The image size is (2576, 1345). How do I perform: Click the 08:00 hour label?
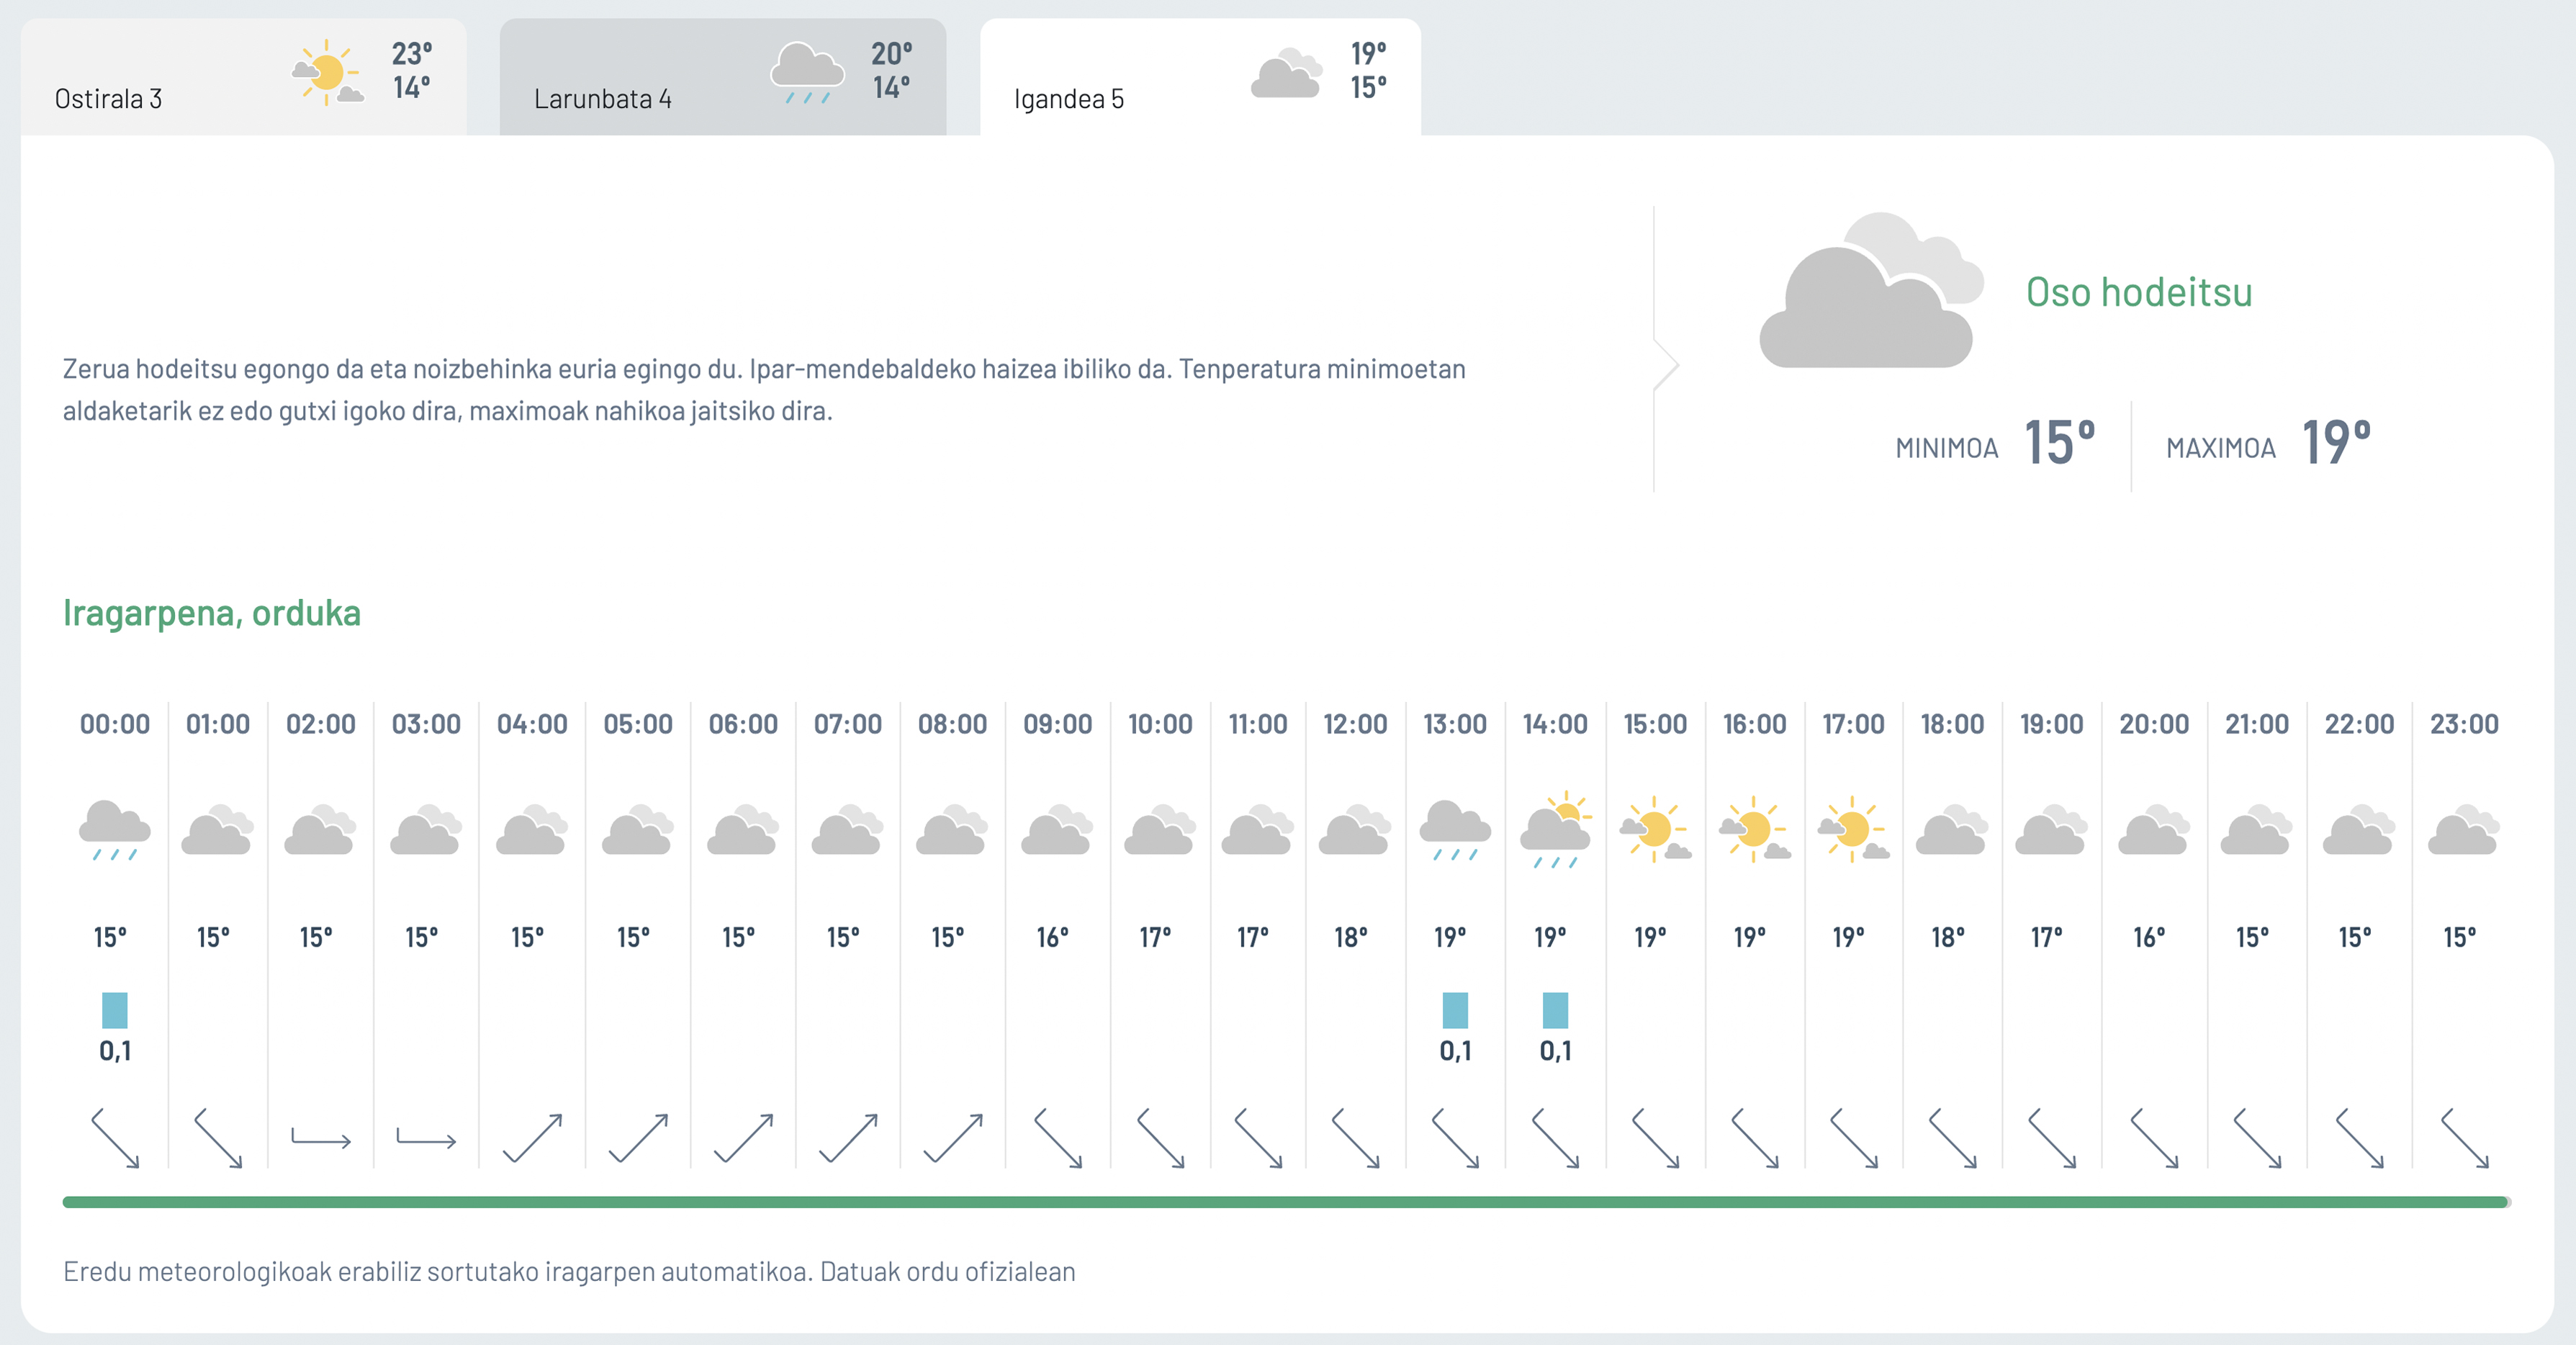[x=952, y=724]
